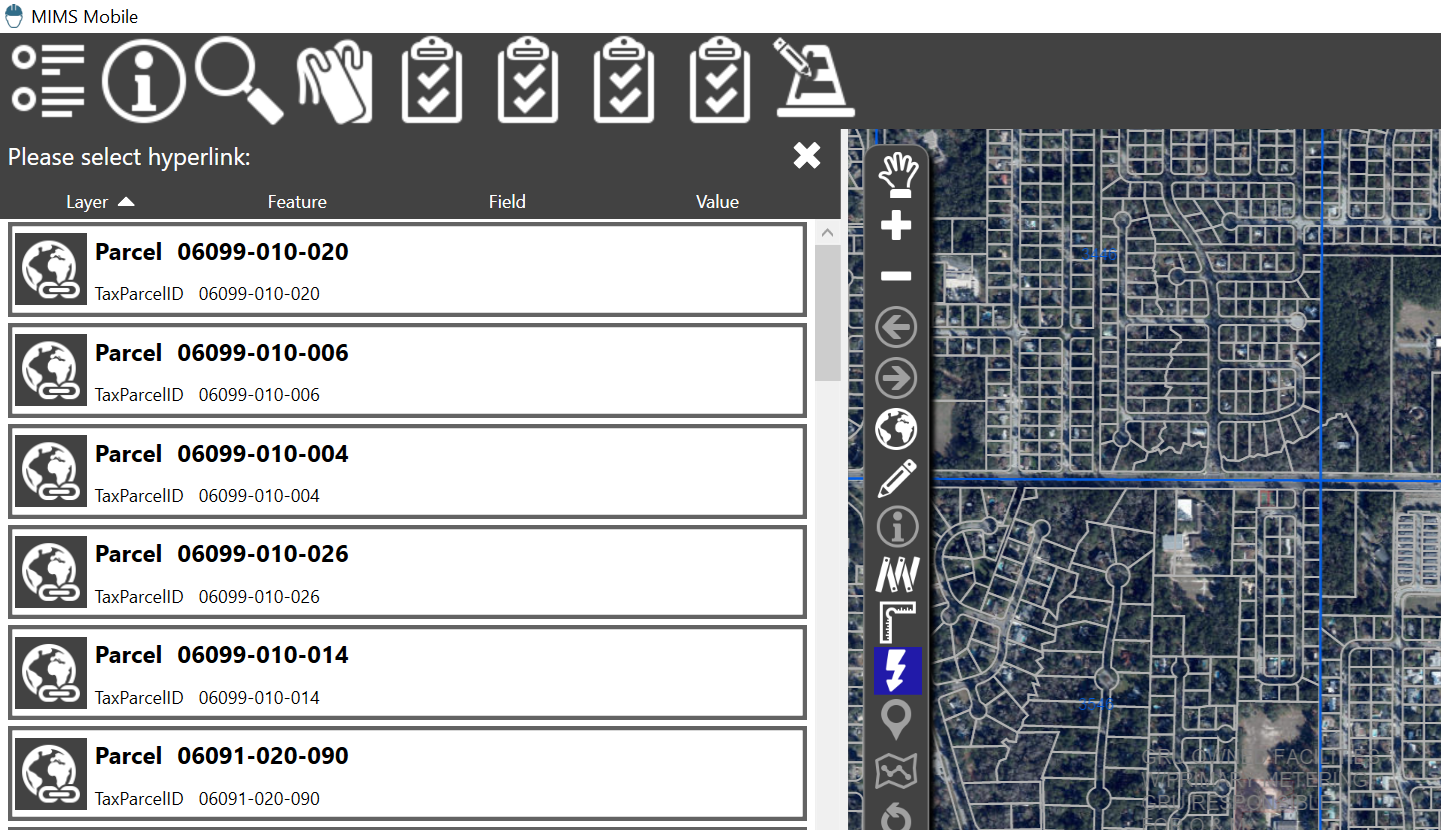Open the second clipboard checklist icon
The image size is (1441, 830).
pos(528,80)
